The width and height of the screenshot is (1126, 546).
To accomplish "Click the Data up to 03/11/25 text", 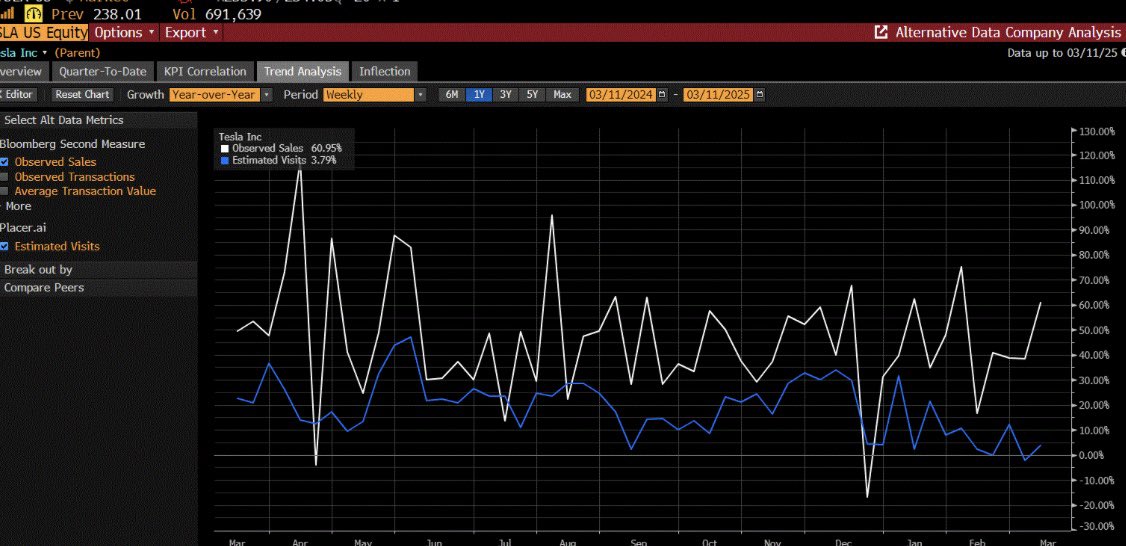I will point(1063,53).
